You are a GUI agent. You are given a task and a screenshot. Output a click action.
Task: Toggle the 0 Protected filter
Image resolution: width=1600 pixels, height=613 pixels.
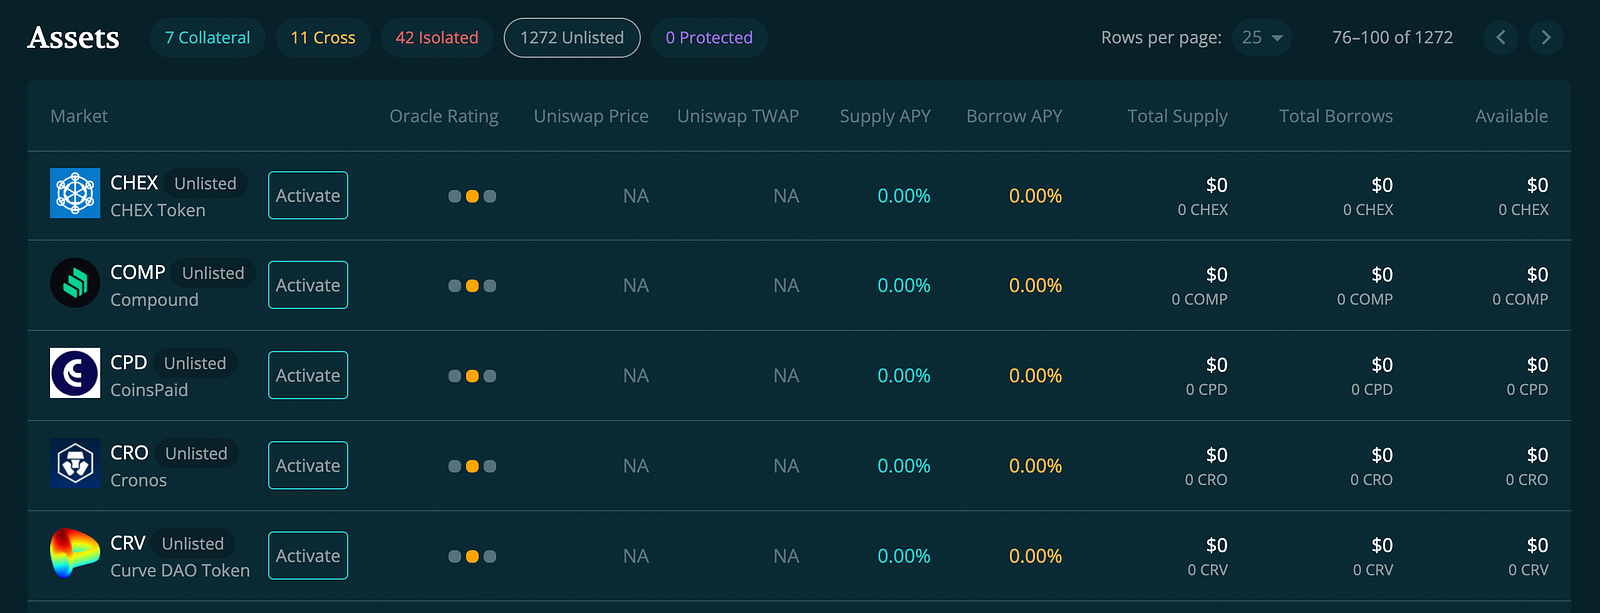(x=709, y=38)
